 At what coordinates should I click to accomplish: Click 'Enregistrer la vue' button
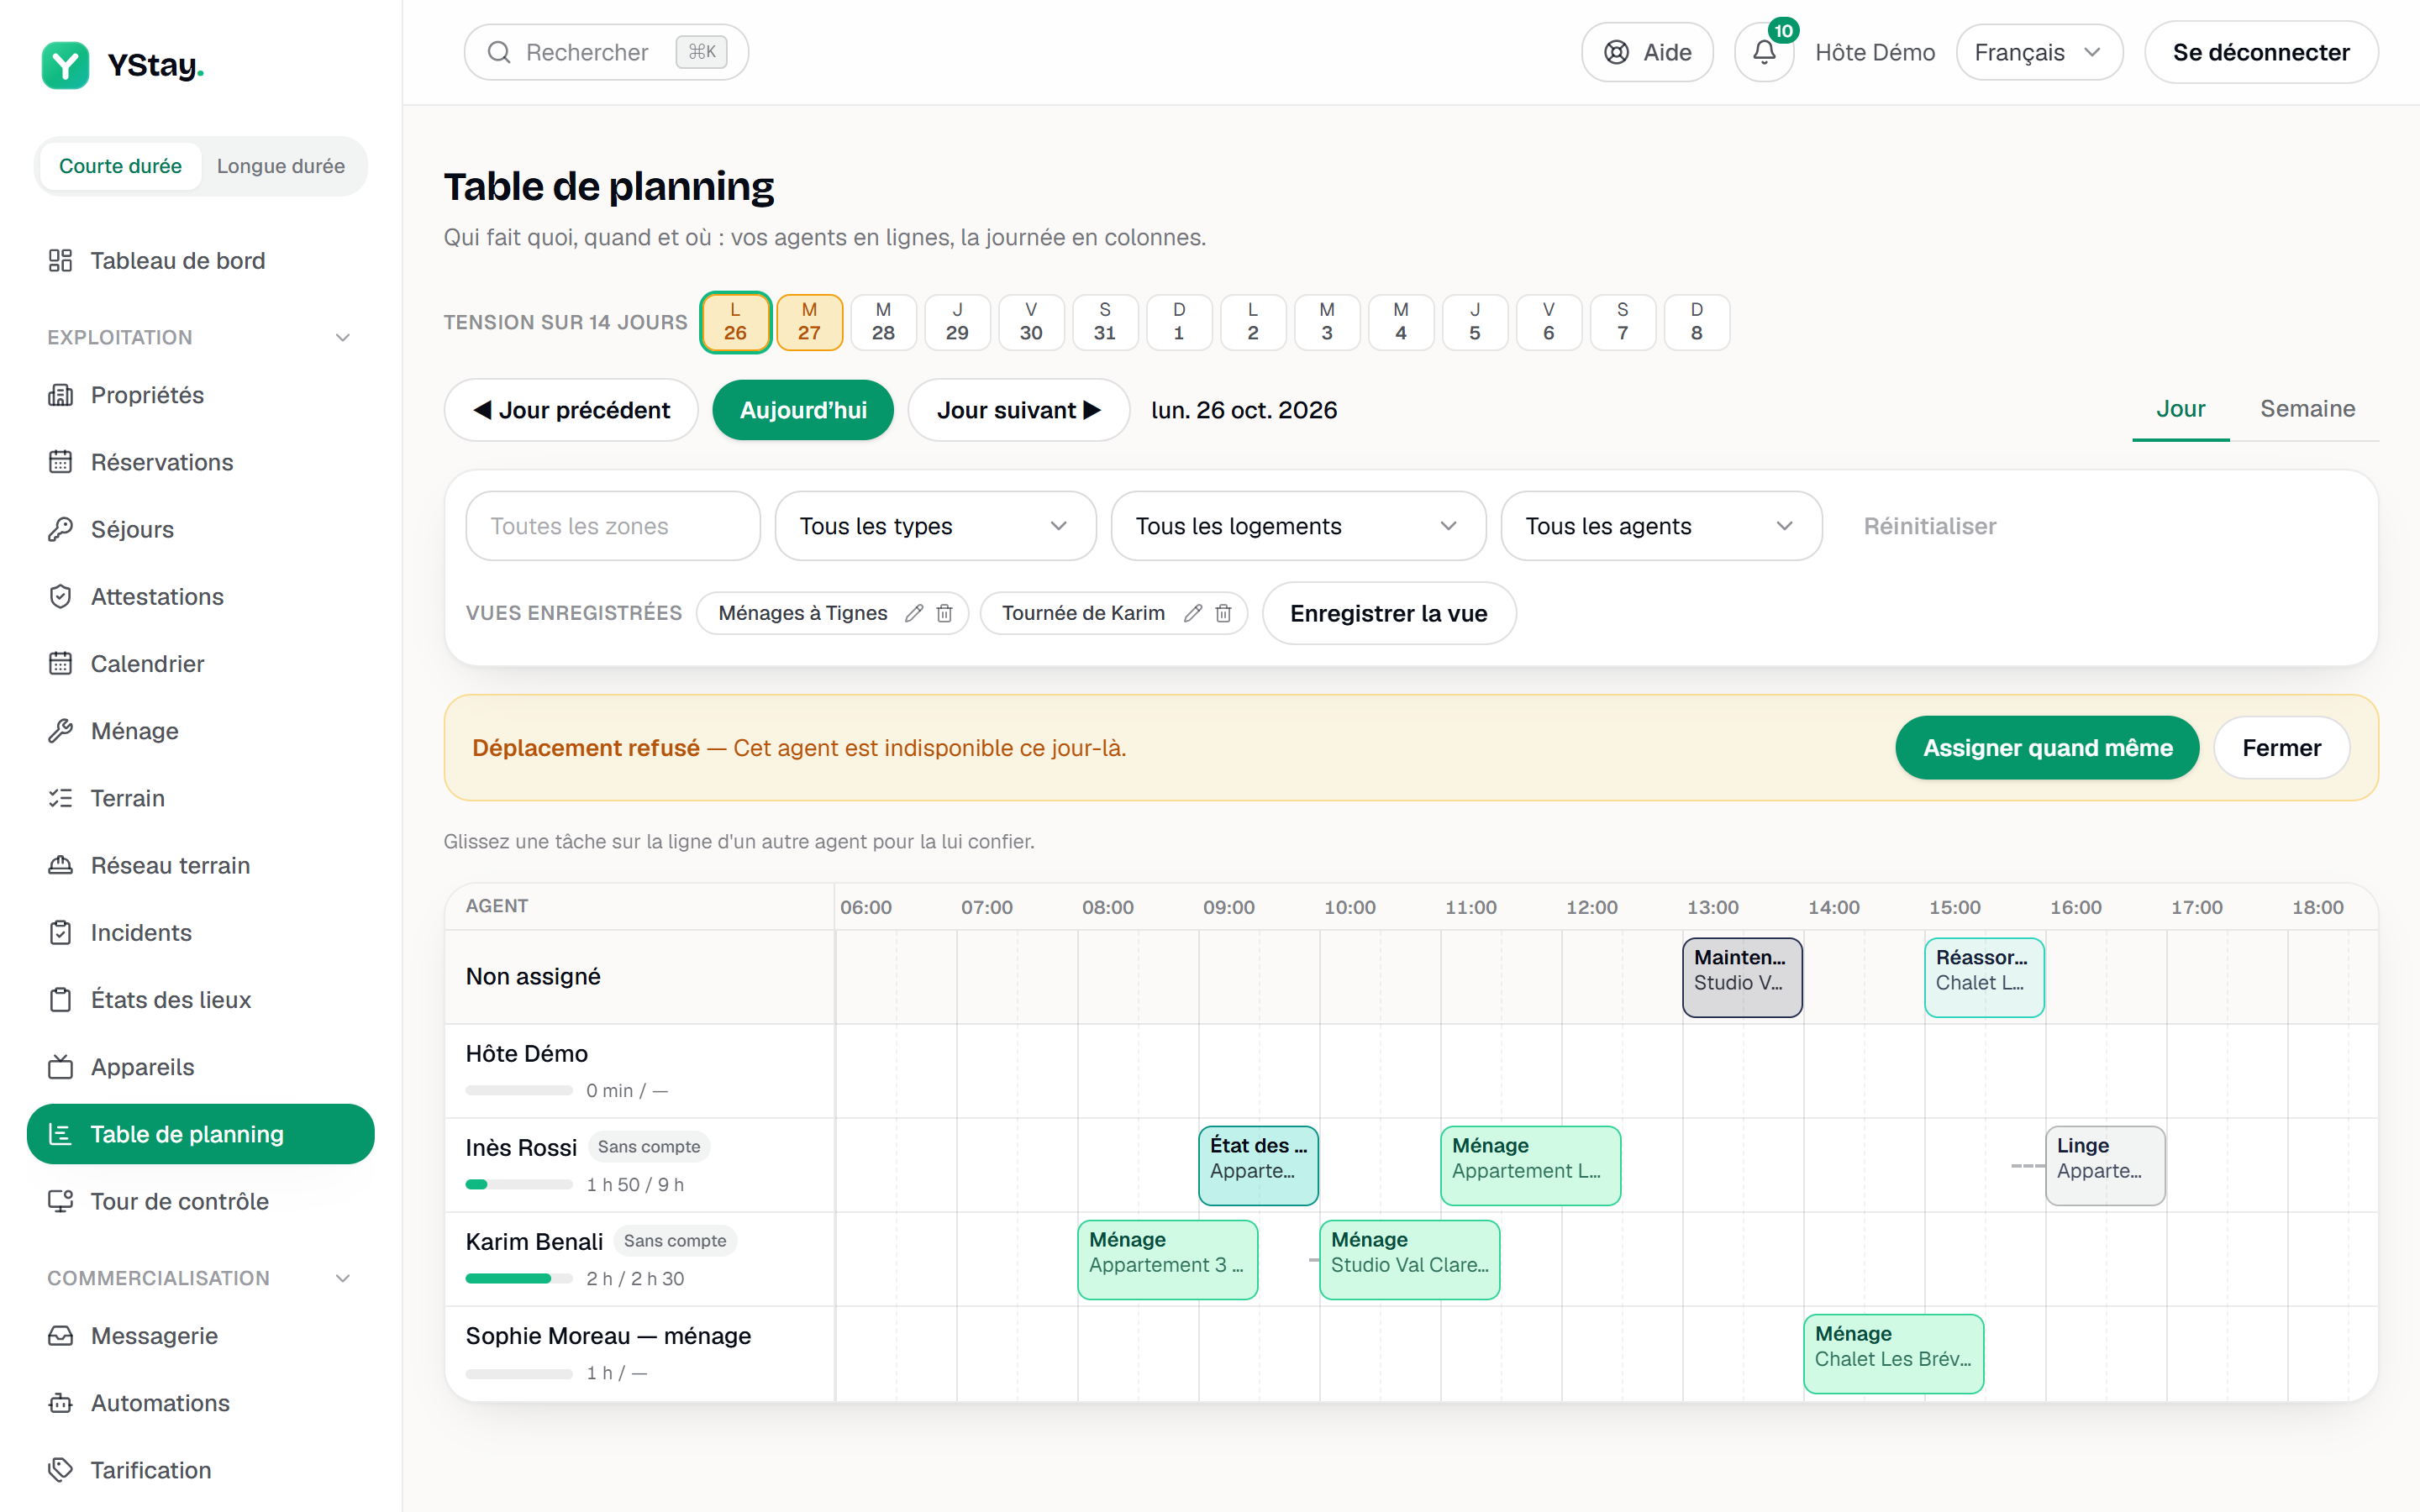1388,613
